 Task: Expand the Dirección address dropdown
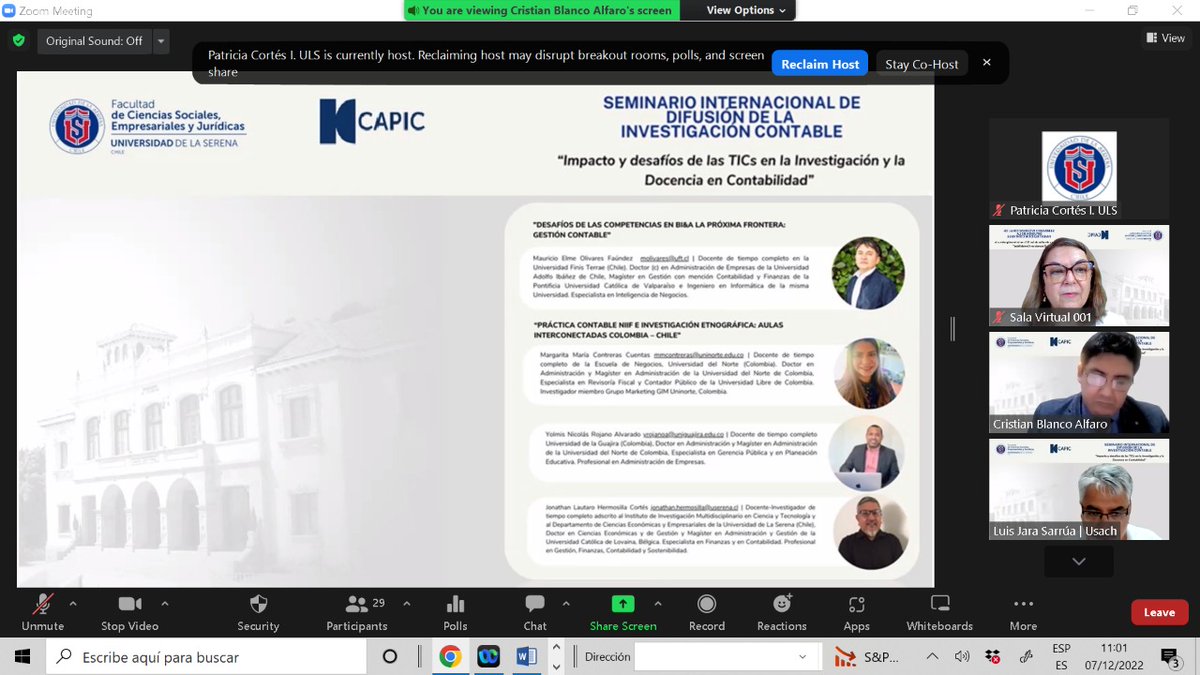coord(803,657)
